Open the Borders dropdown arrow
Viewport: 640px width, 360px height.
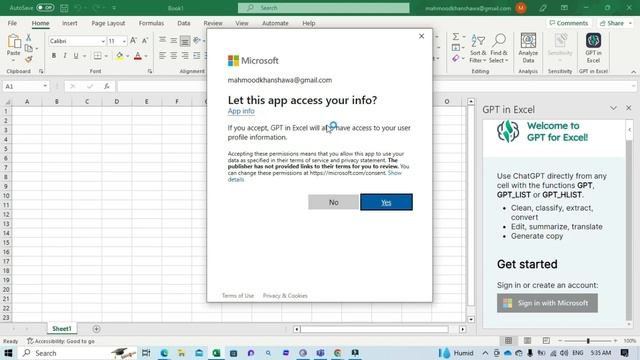106,56
